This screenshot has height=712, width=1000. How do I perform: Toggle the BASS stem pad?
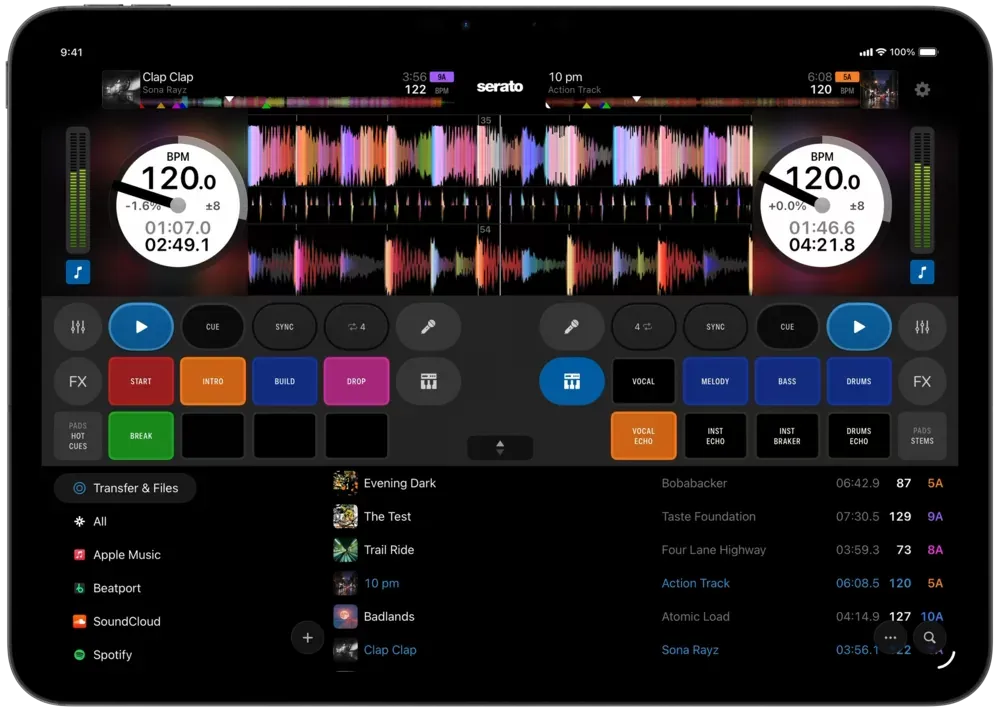787,382
